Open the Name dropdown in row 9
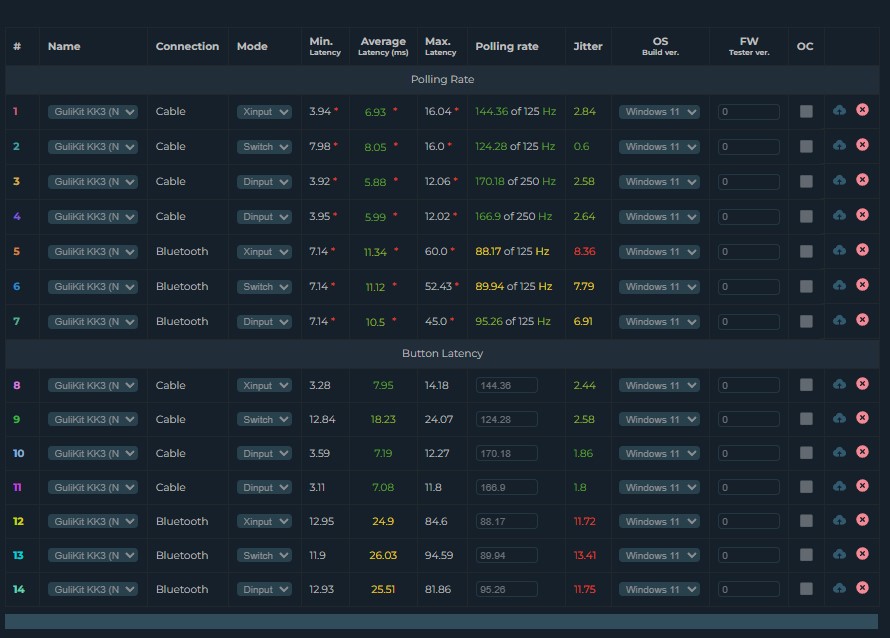The width and height of the screenshot is (890, 638). [x=93, y=419]
